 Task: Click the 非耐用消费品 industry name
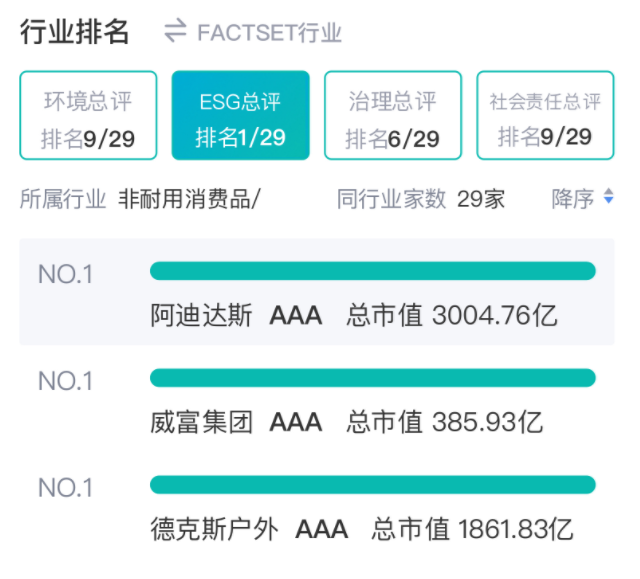pyautogui.click(x=189, y=199)
